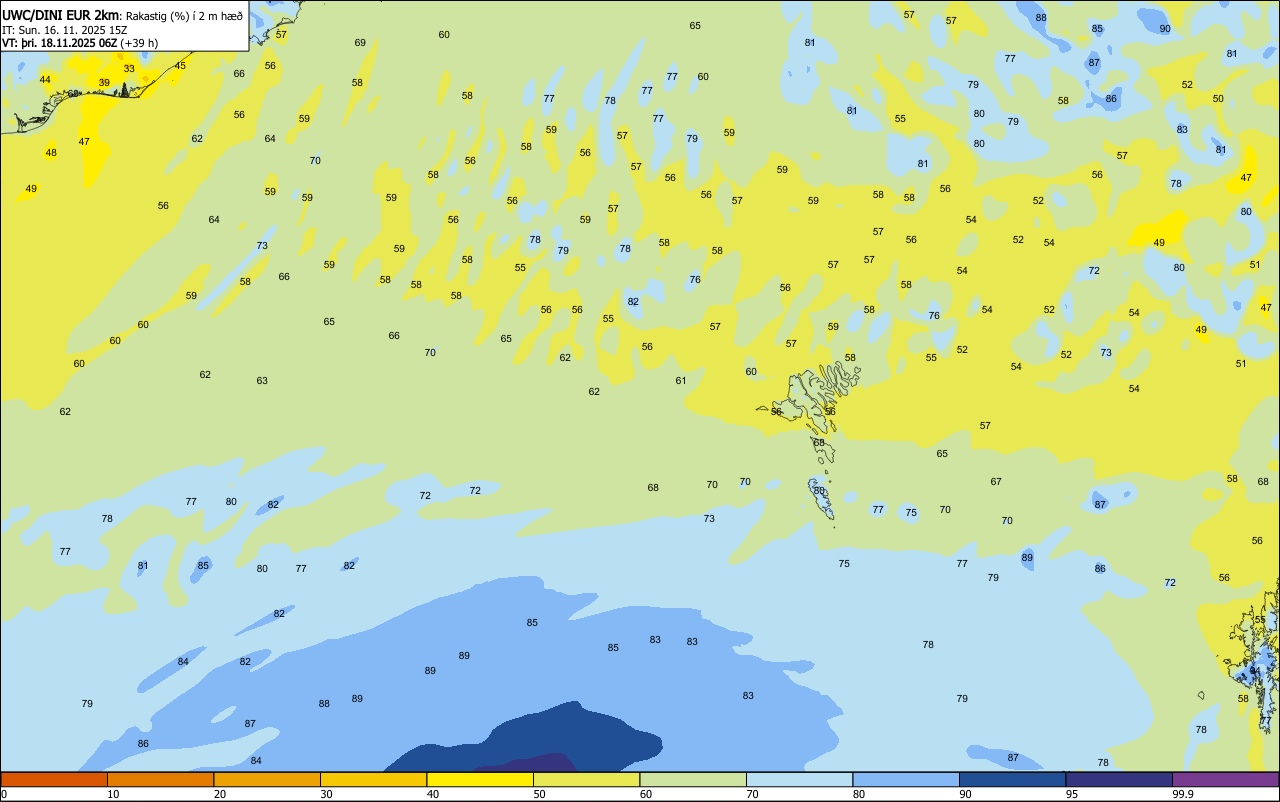Screen dimensions: 1280x802
Task: Click the map value '67'
Action: (x=996, y=482)
